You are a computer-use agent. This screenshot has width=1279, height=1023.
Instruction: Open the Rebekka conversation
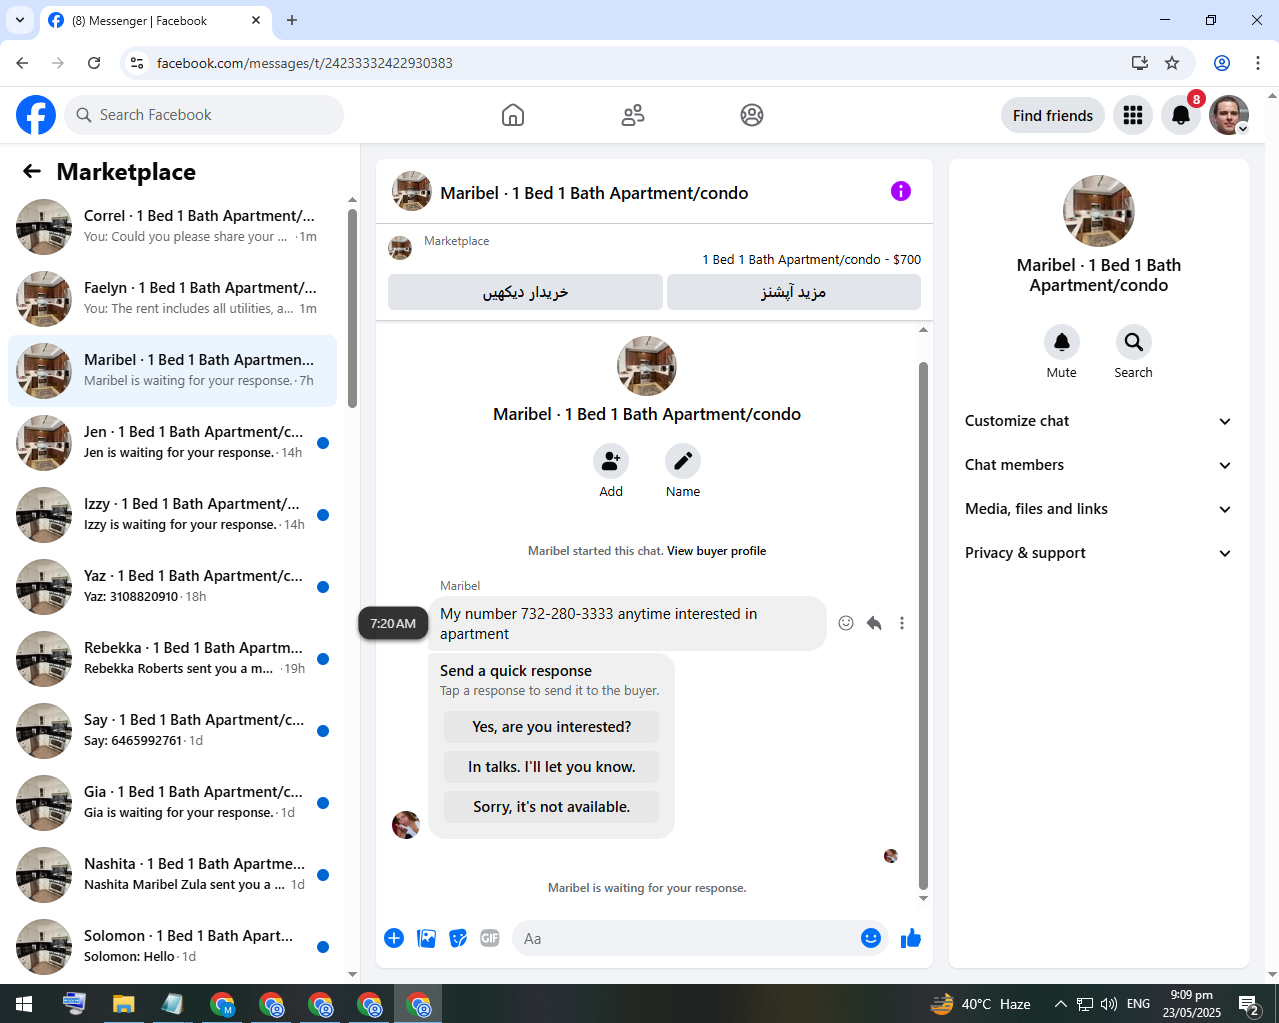172,659
